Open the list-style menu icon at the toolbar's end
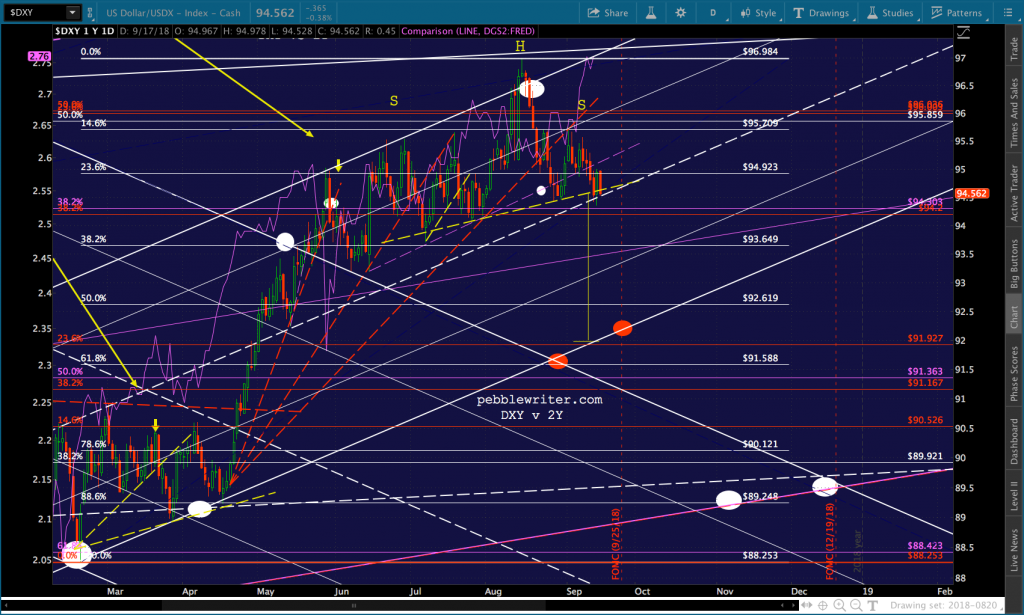 [x=1008, y=12]
